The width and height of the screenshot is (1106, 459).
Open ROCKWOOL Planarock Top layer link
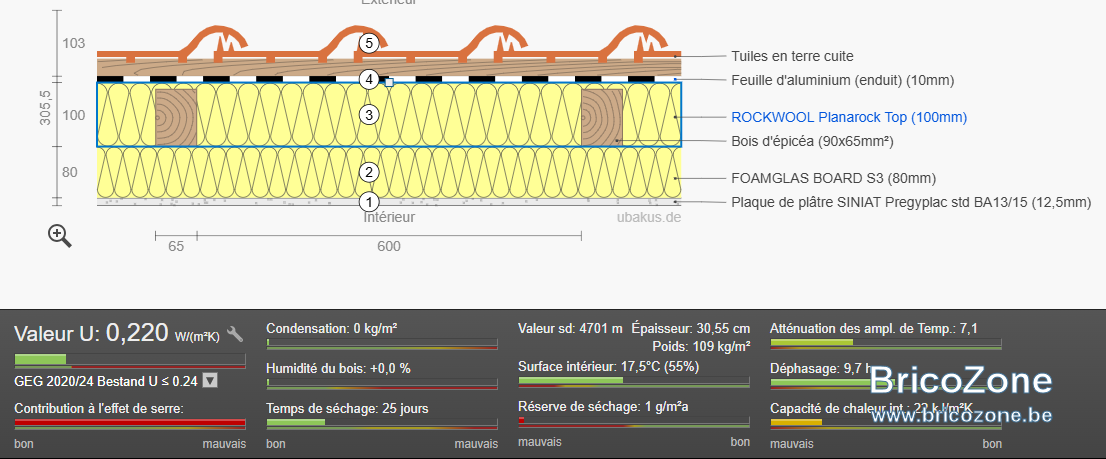[849, 118]
